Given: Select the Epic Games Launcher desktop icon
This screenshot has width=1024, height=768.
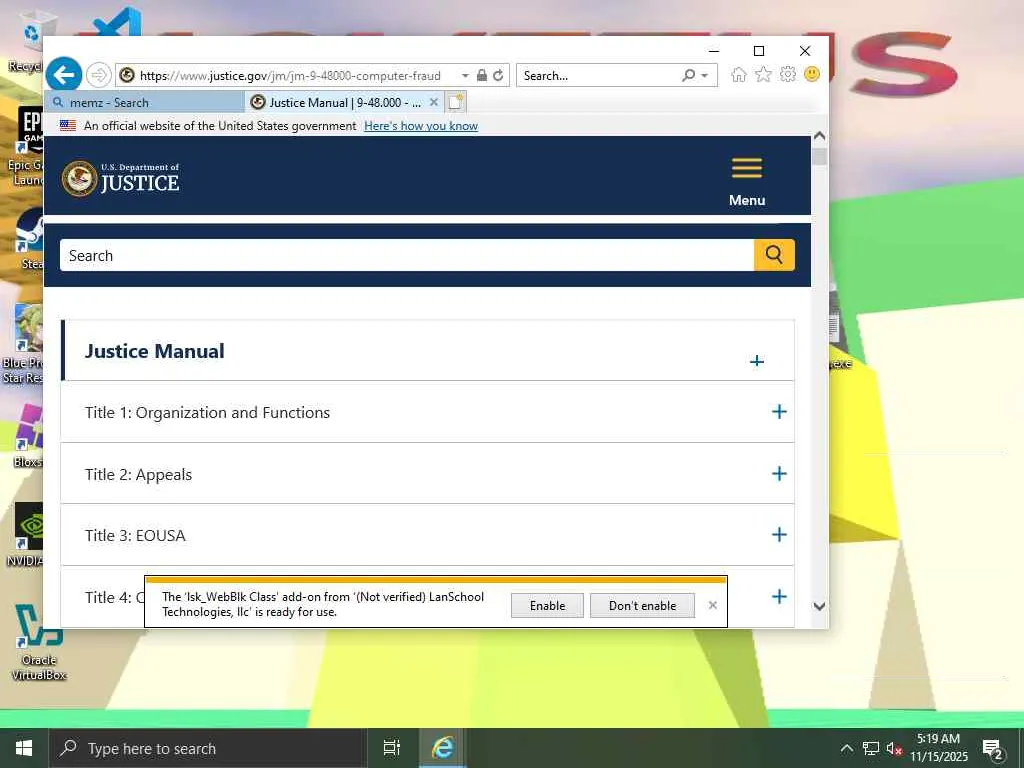Looking at the screenshot, I should [x=26, y=147].
